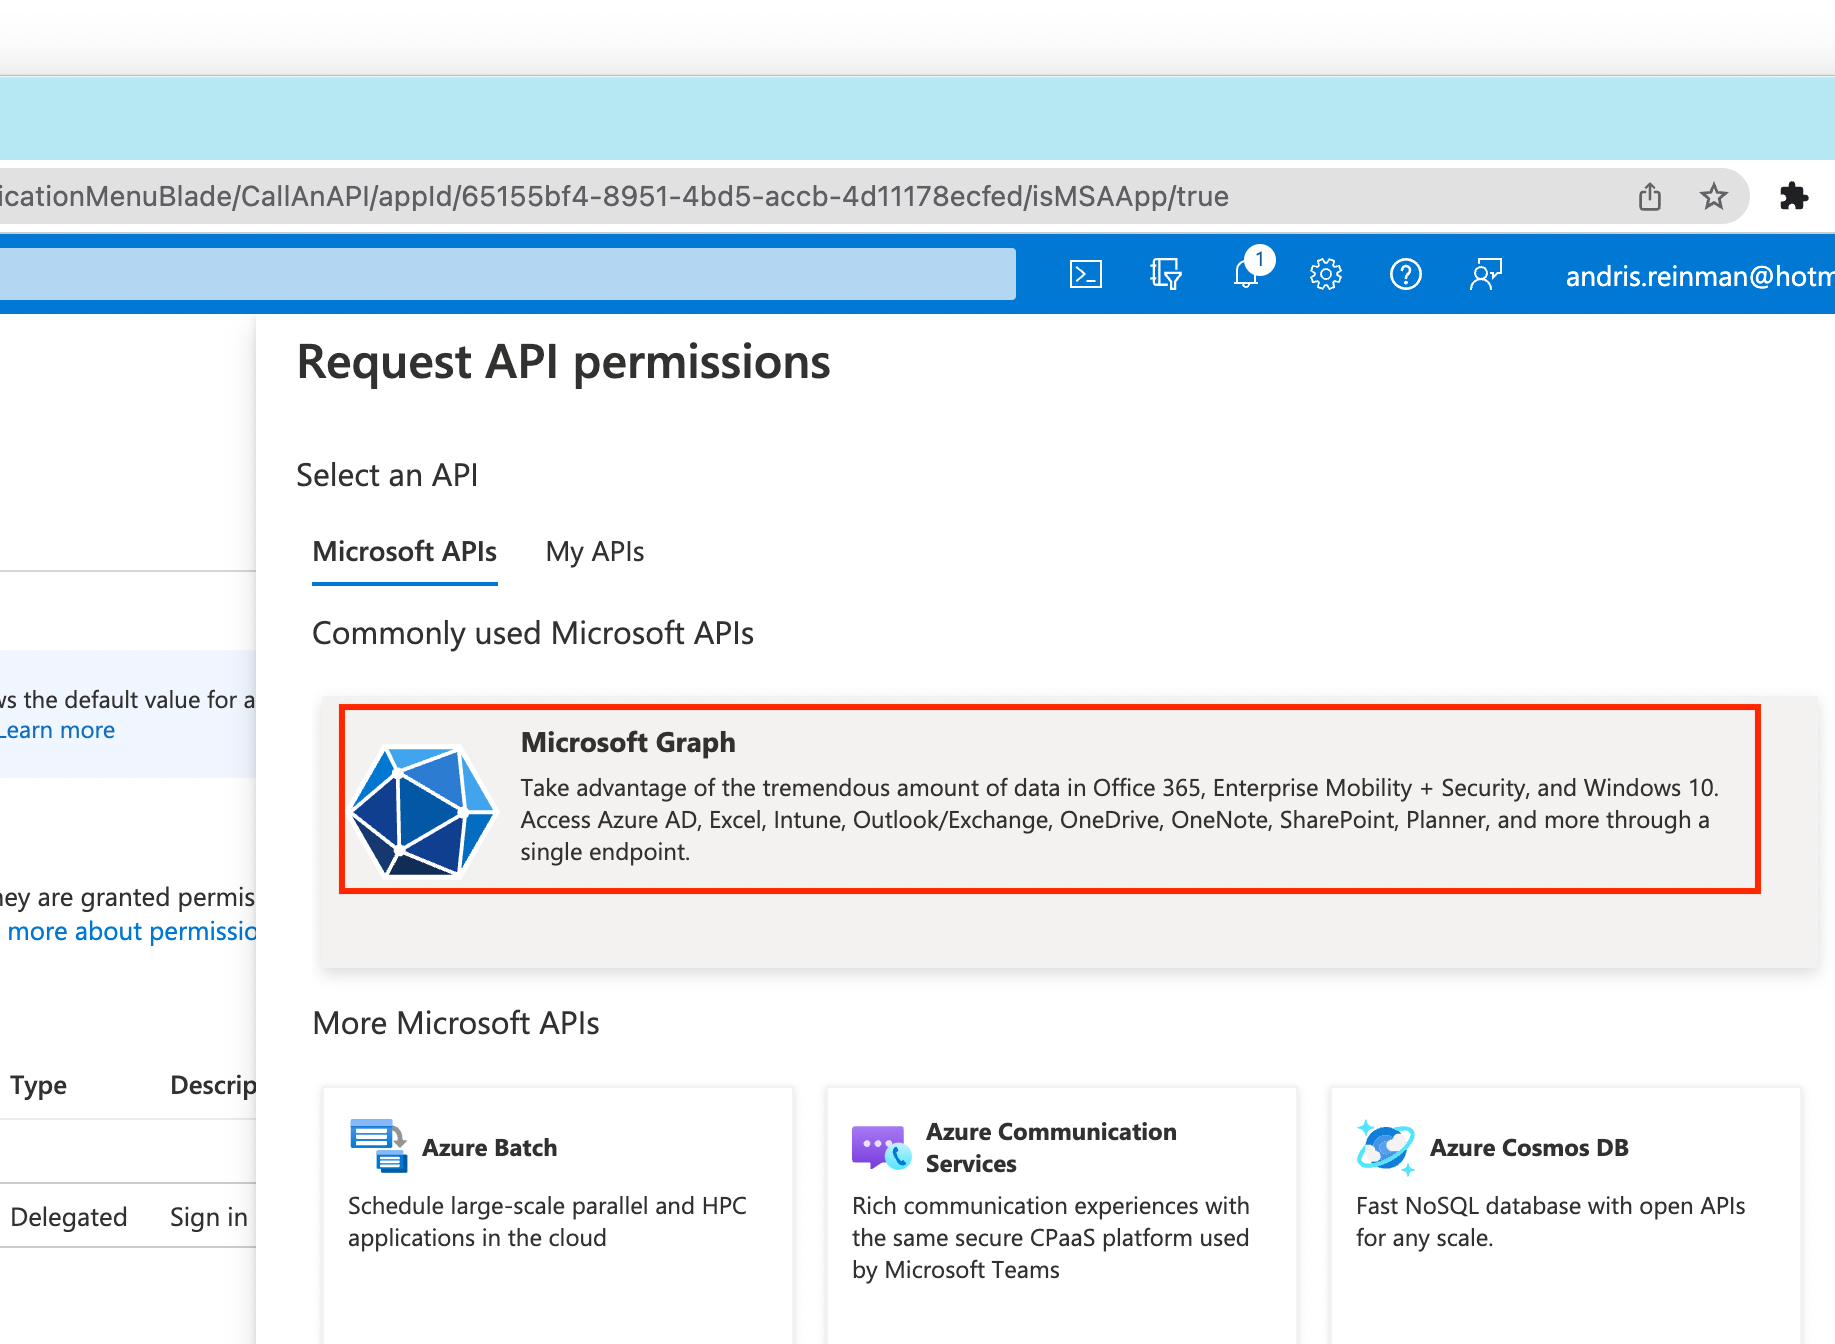Click the Microsoft Graph description paragraph
The image size is (1835, 1344).
[1119, 820]
